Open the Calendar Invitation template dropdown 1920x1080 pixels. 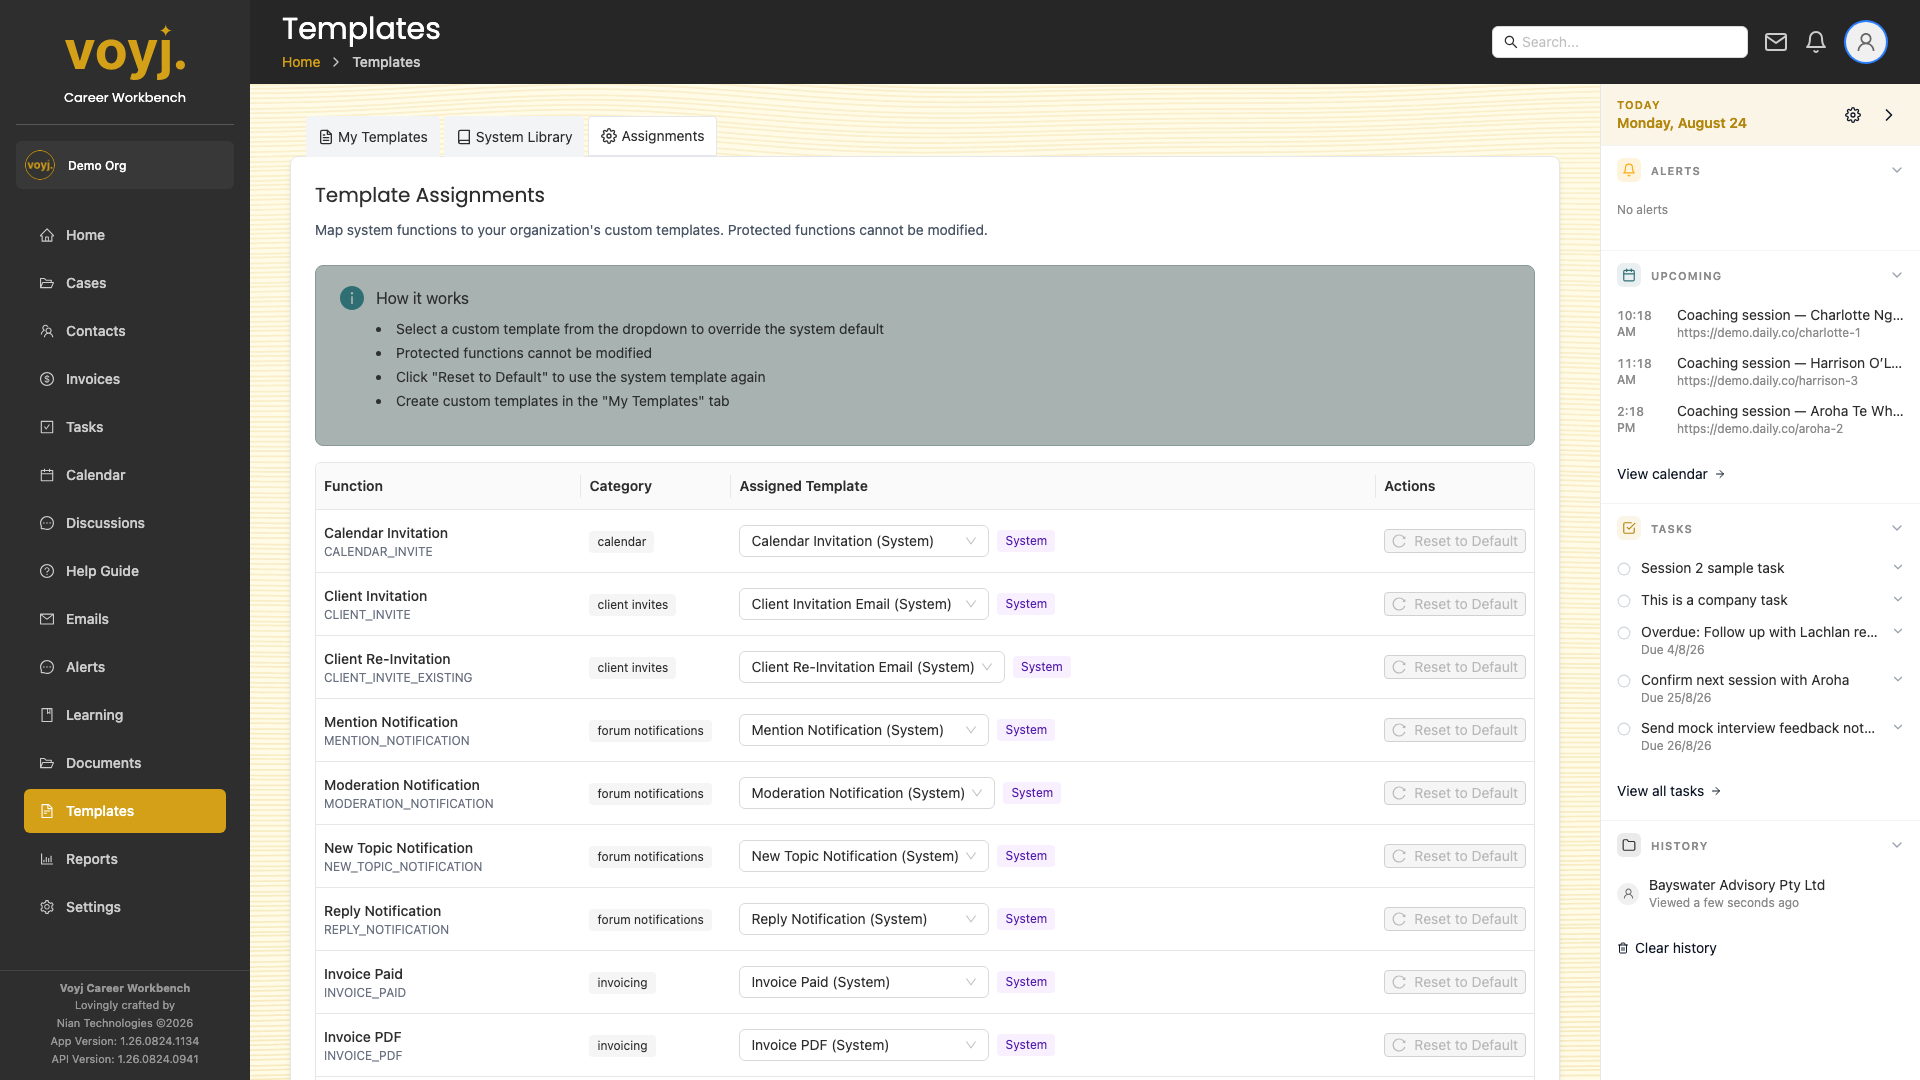[863, 541]
